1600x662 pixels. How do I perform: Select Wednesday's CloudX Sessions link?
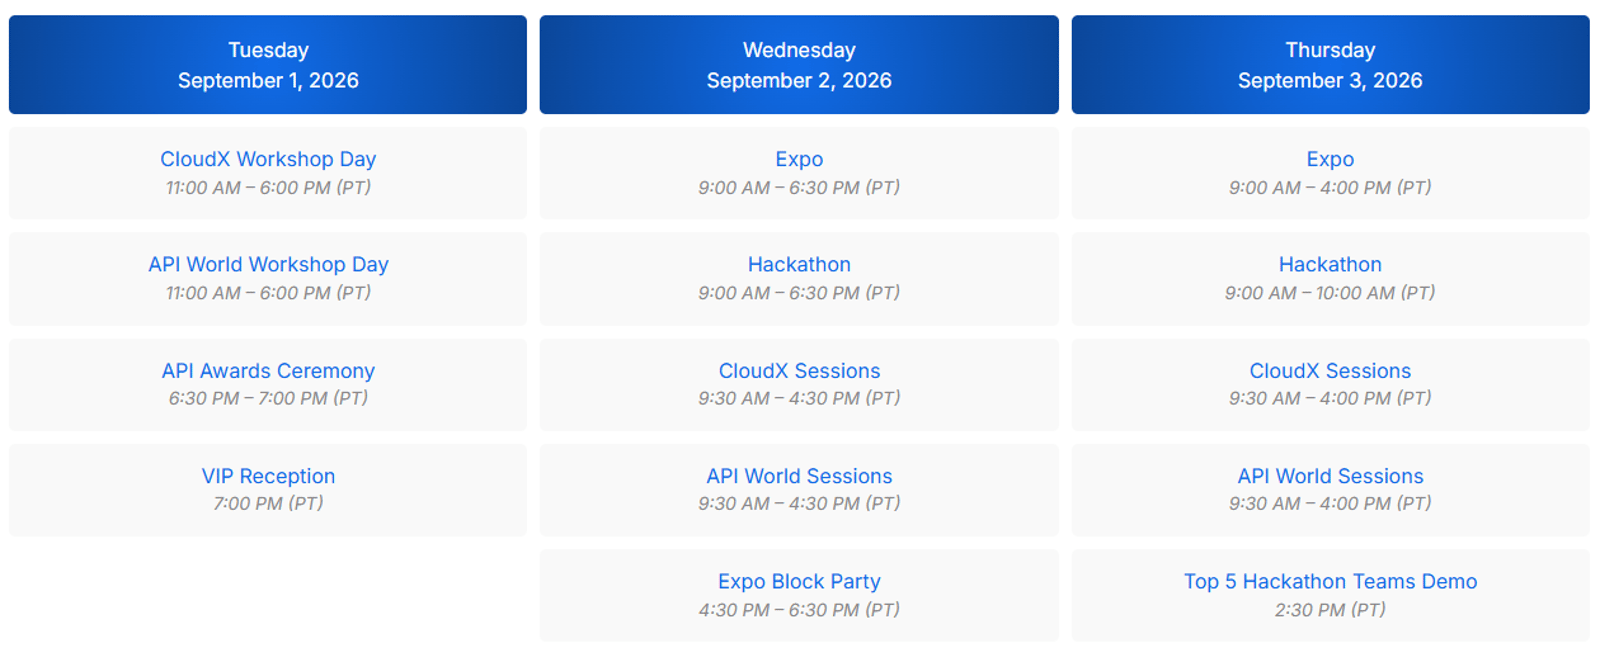tap(799, 370)
